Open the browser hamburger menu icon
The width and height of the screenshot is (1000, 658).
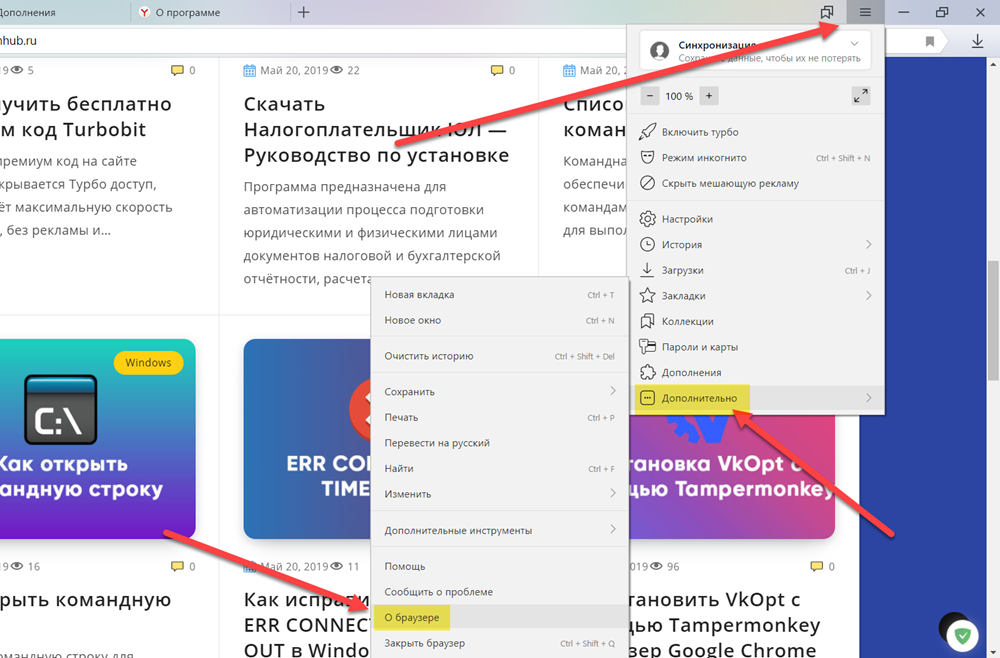pos(865,12)
